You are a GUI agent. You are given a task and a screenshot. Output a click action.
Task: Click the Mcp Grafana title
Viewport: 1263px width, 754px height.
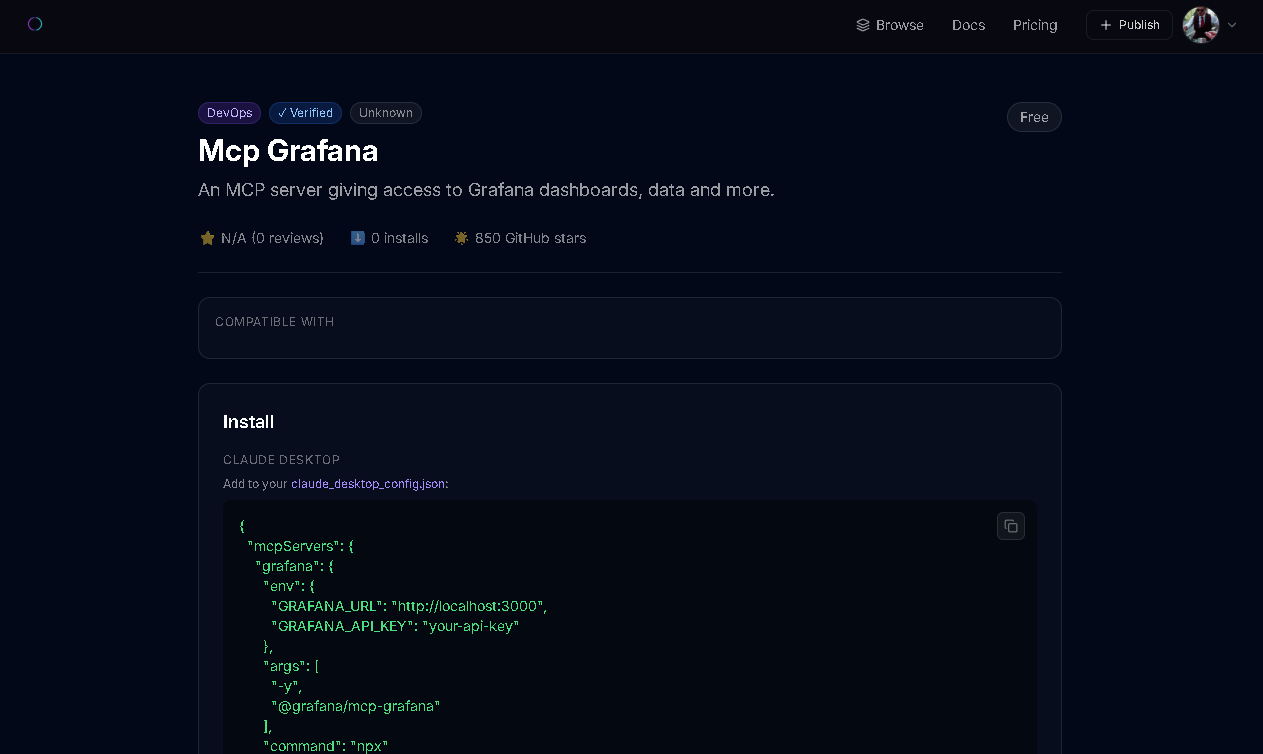tap(288, 151)
